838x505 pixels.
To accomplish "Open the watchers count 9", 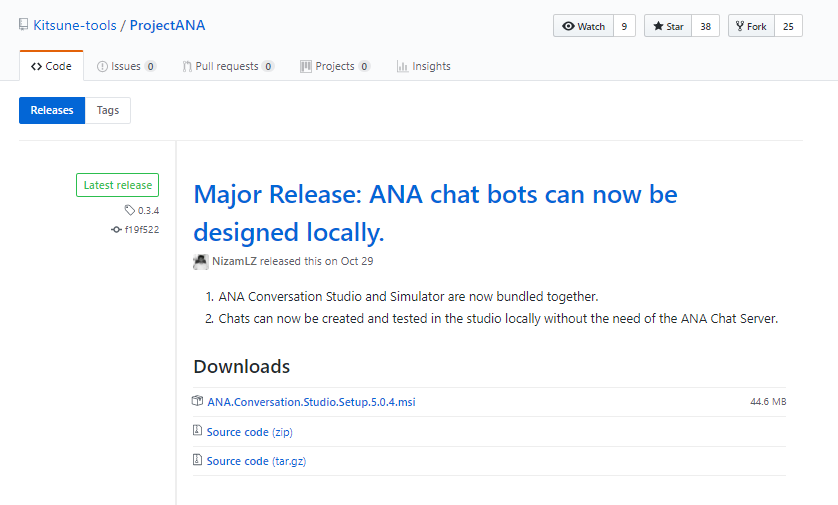I will coord(624,26).
